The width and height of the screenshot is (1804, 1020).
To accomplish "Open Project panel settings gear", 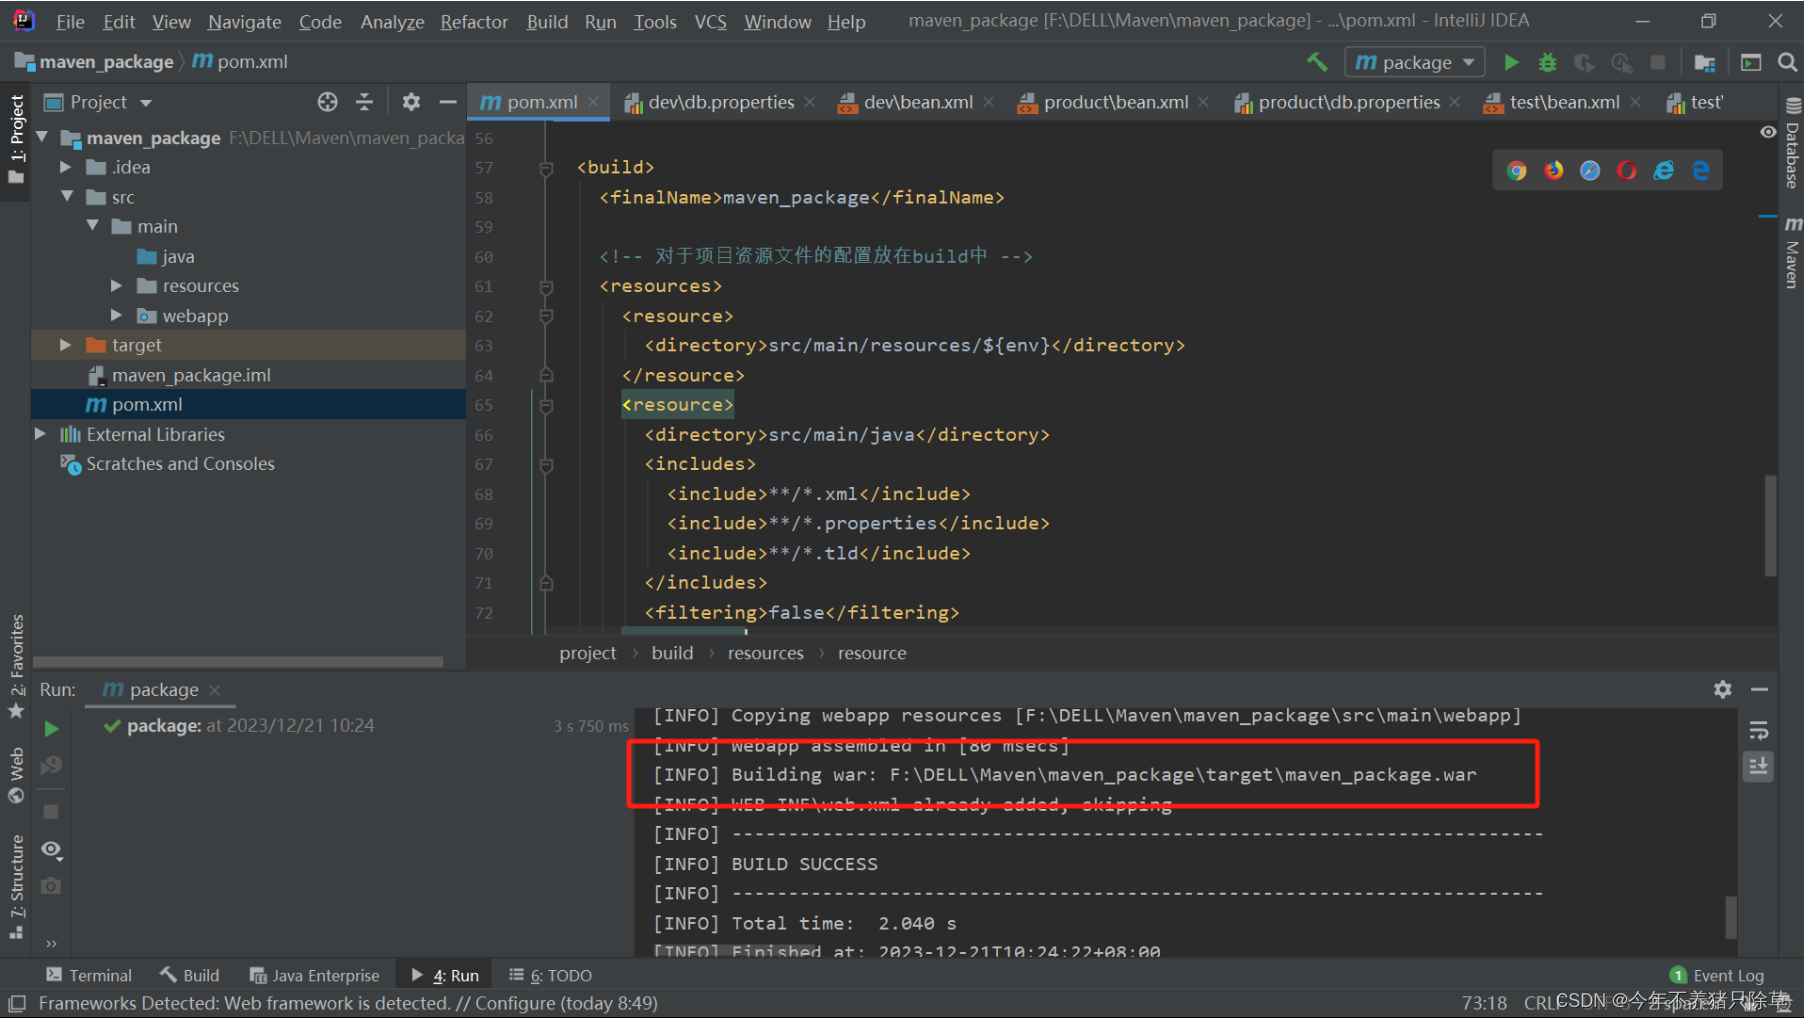I will [411, 102].
